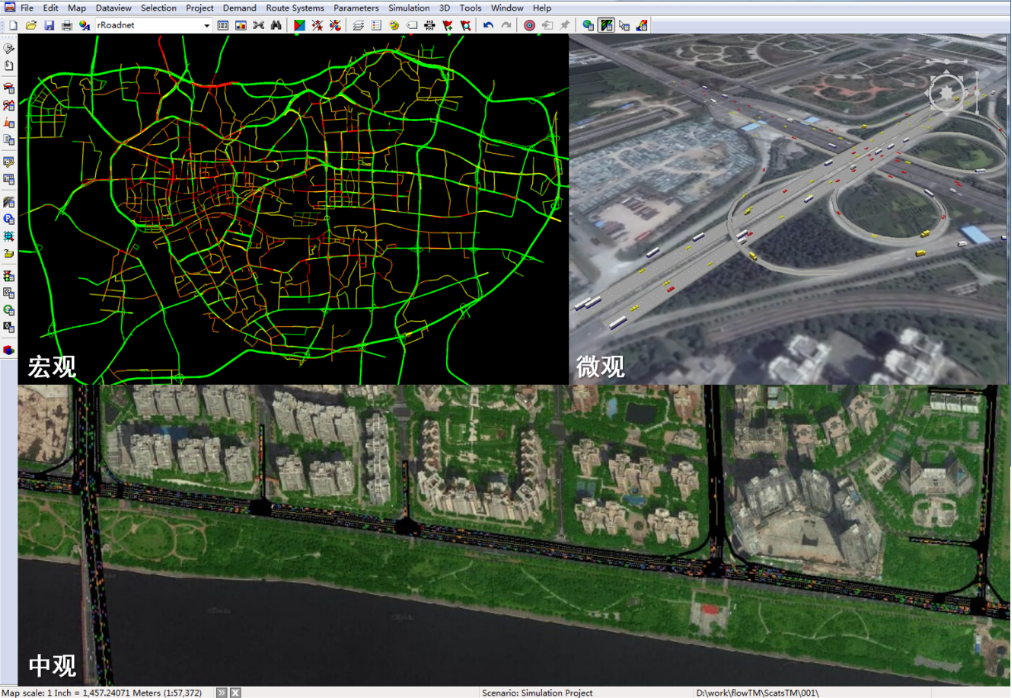1012x698 pixels.
Task: Undo the last action via the toolbar arrow
Action: (488, 24)
